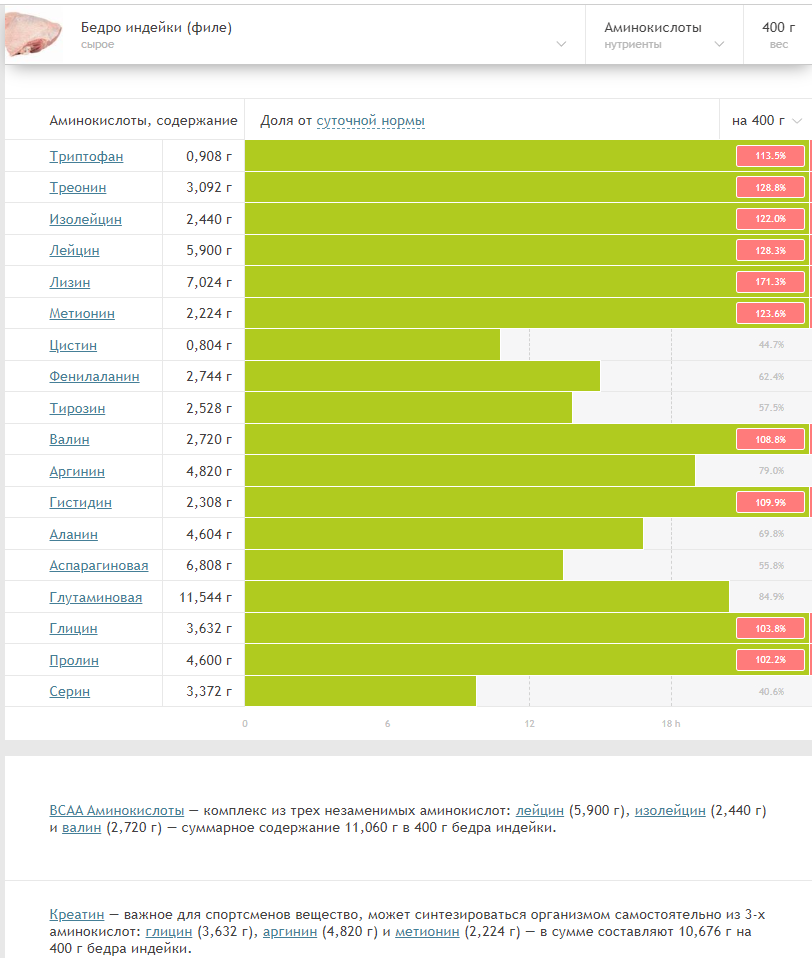The image size is (812, 958).
Task: Open the Гистидин amino acid link
Action: point(80,503)
